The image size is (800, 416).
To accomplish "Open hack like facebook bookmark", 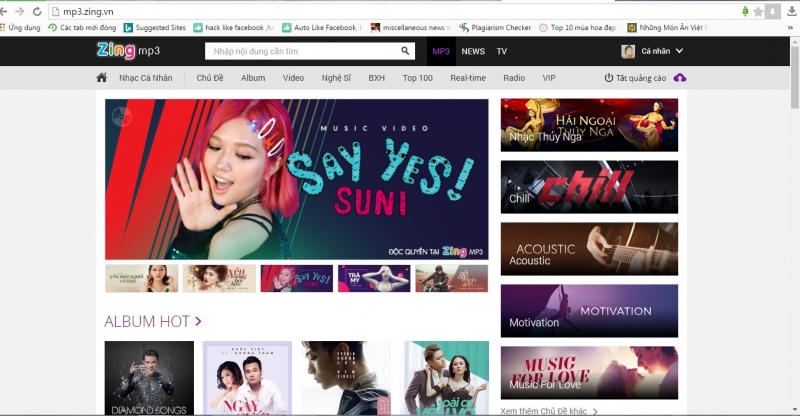I will click(x=234, y=28).
